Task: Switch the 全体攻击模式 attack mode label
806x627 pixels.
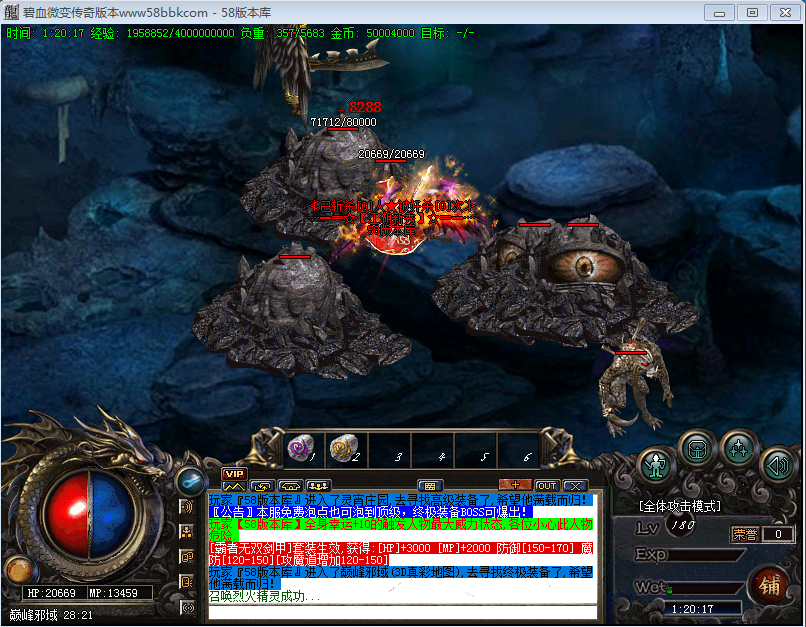Action: [680, 507]
